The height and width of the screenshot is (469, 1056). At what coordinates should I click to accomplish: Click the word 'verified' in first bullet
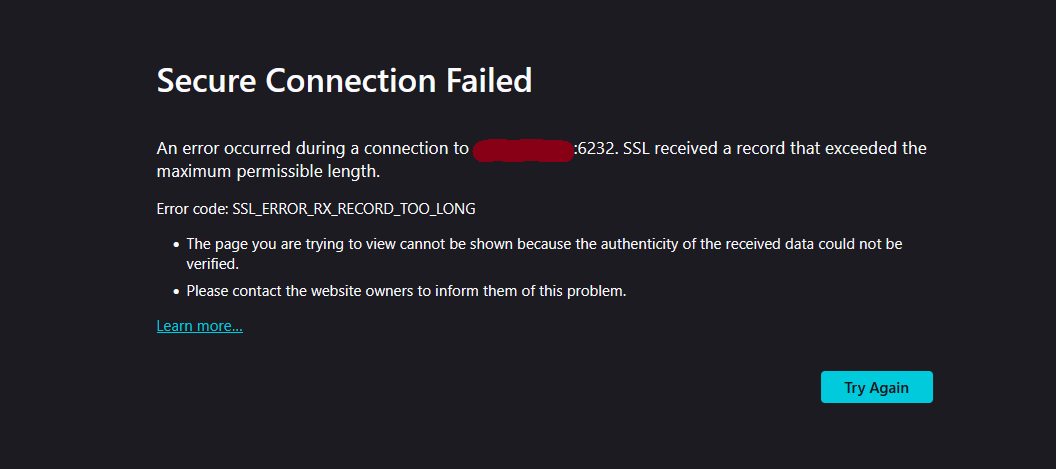[211, 265]
